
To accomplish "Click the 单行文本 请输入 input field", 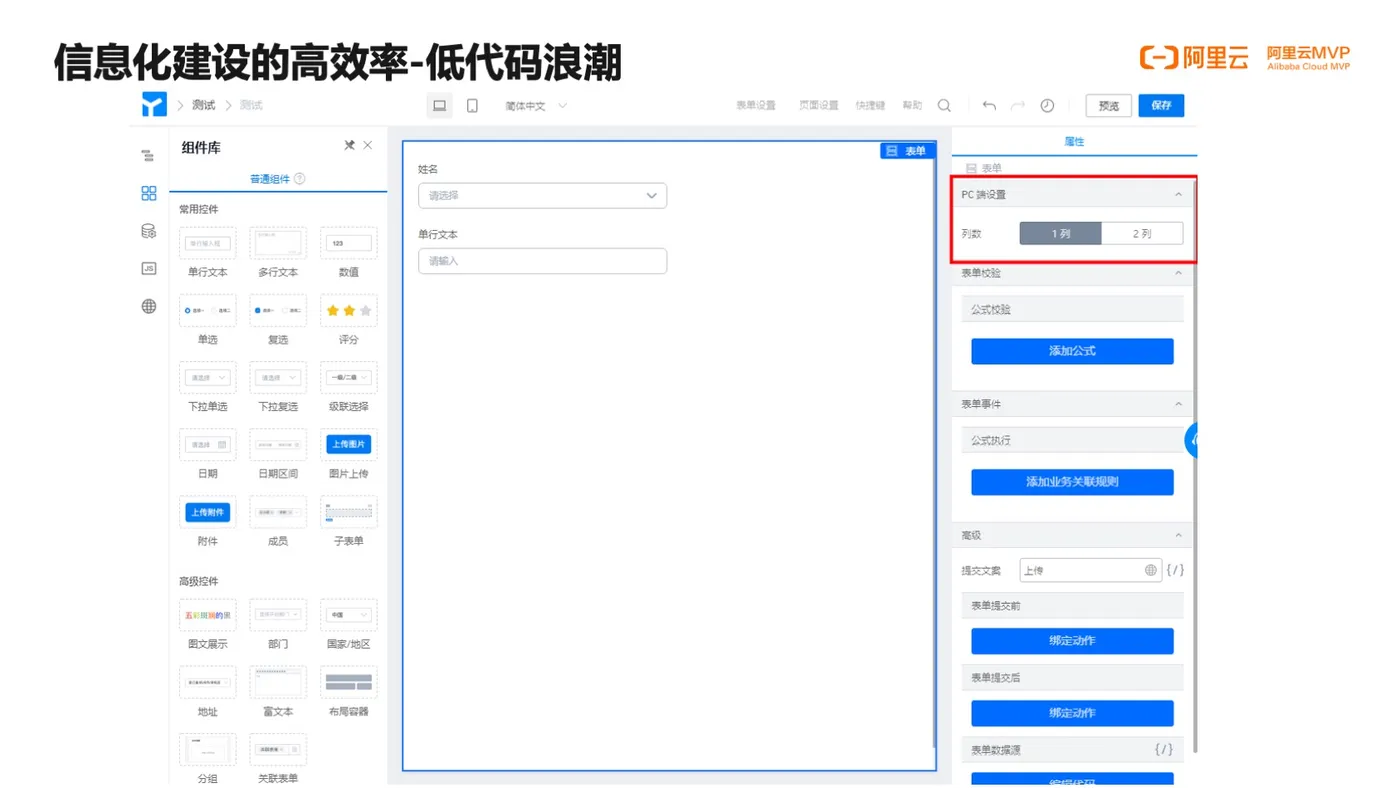I will (542, 261).
